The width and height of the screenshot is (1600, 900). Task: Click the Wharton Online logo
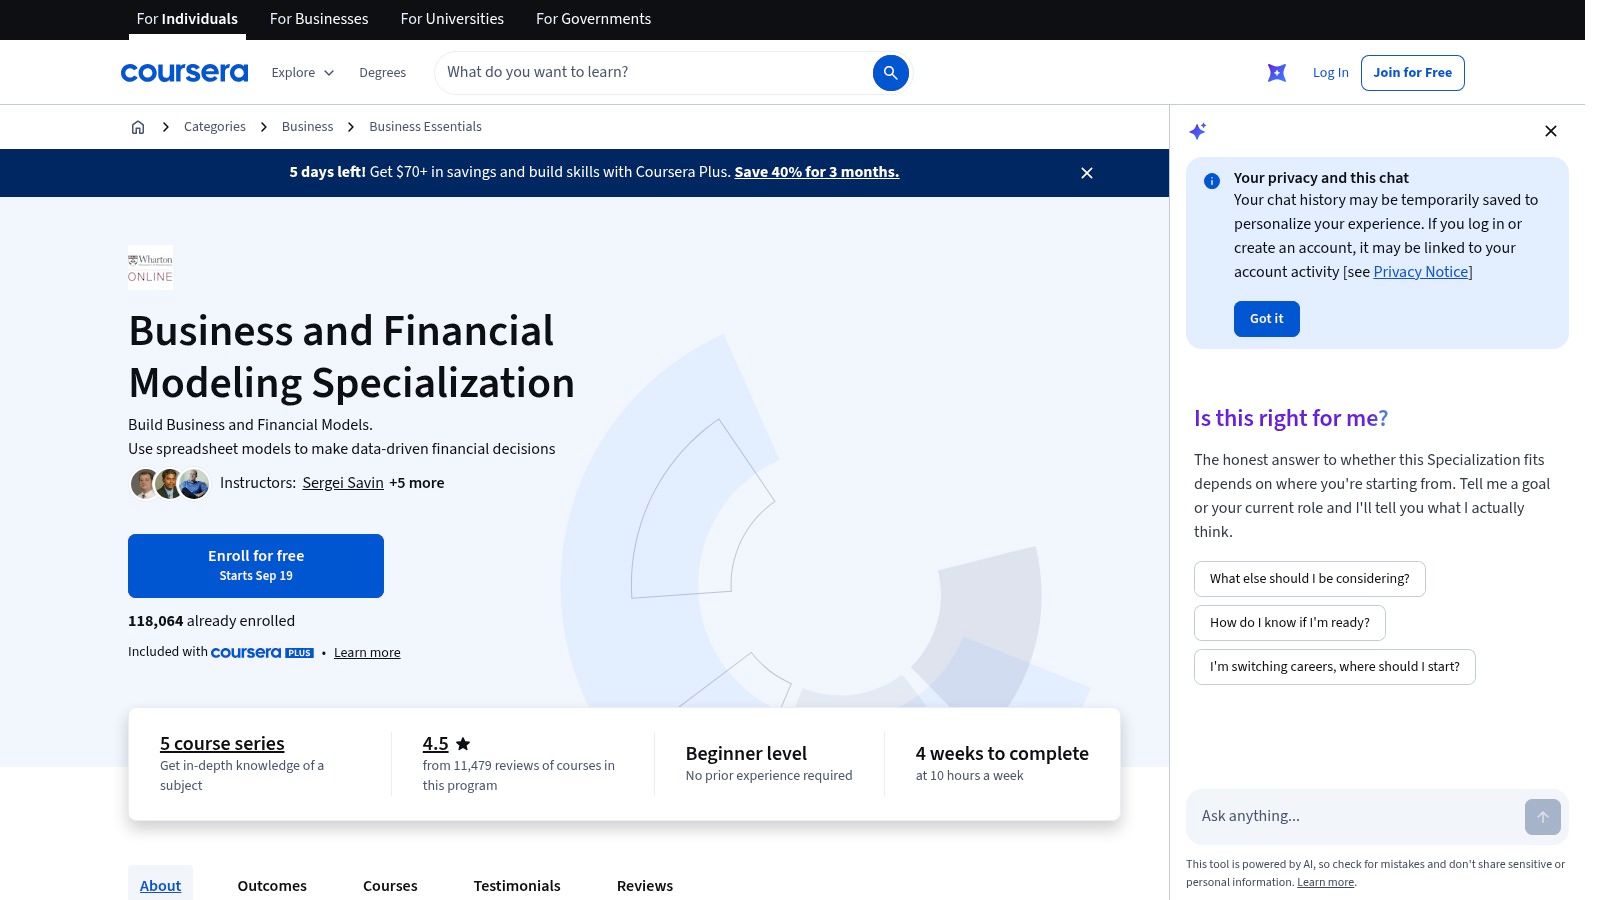[x=150, y=268]
